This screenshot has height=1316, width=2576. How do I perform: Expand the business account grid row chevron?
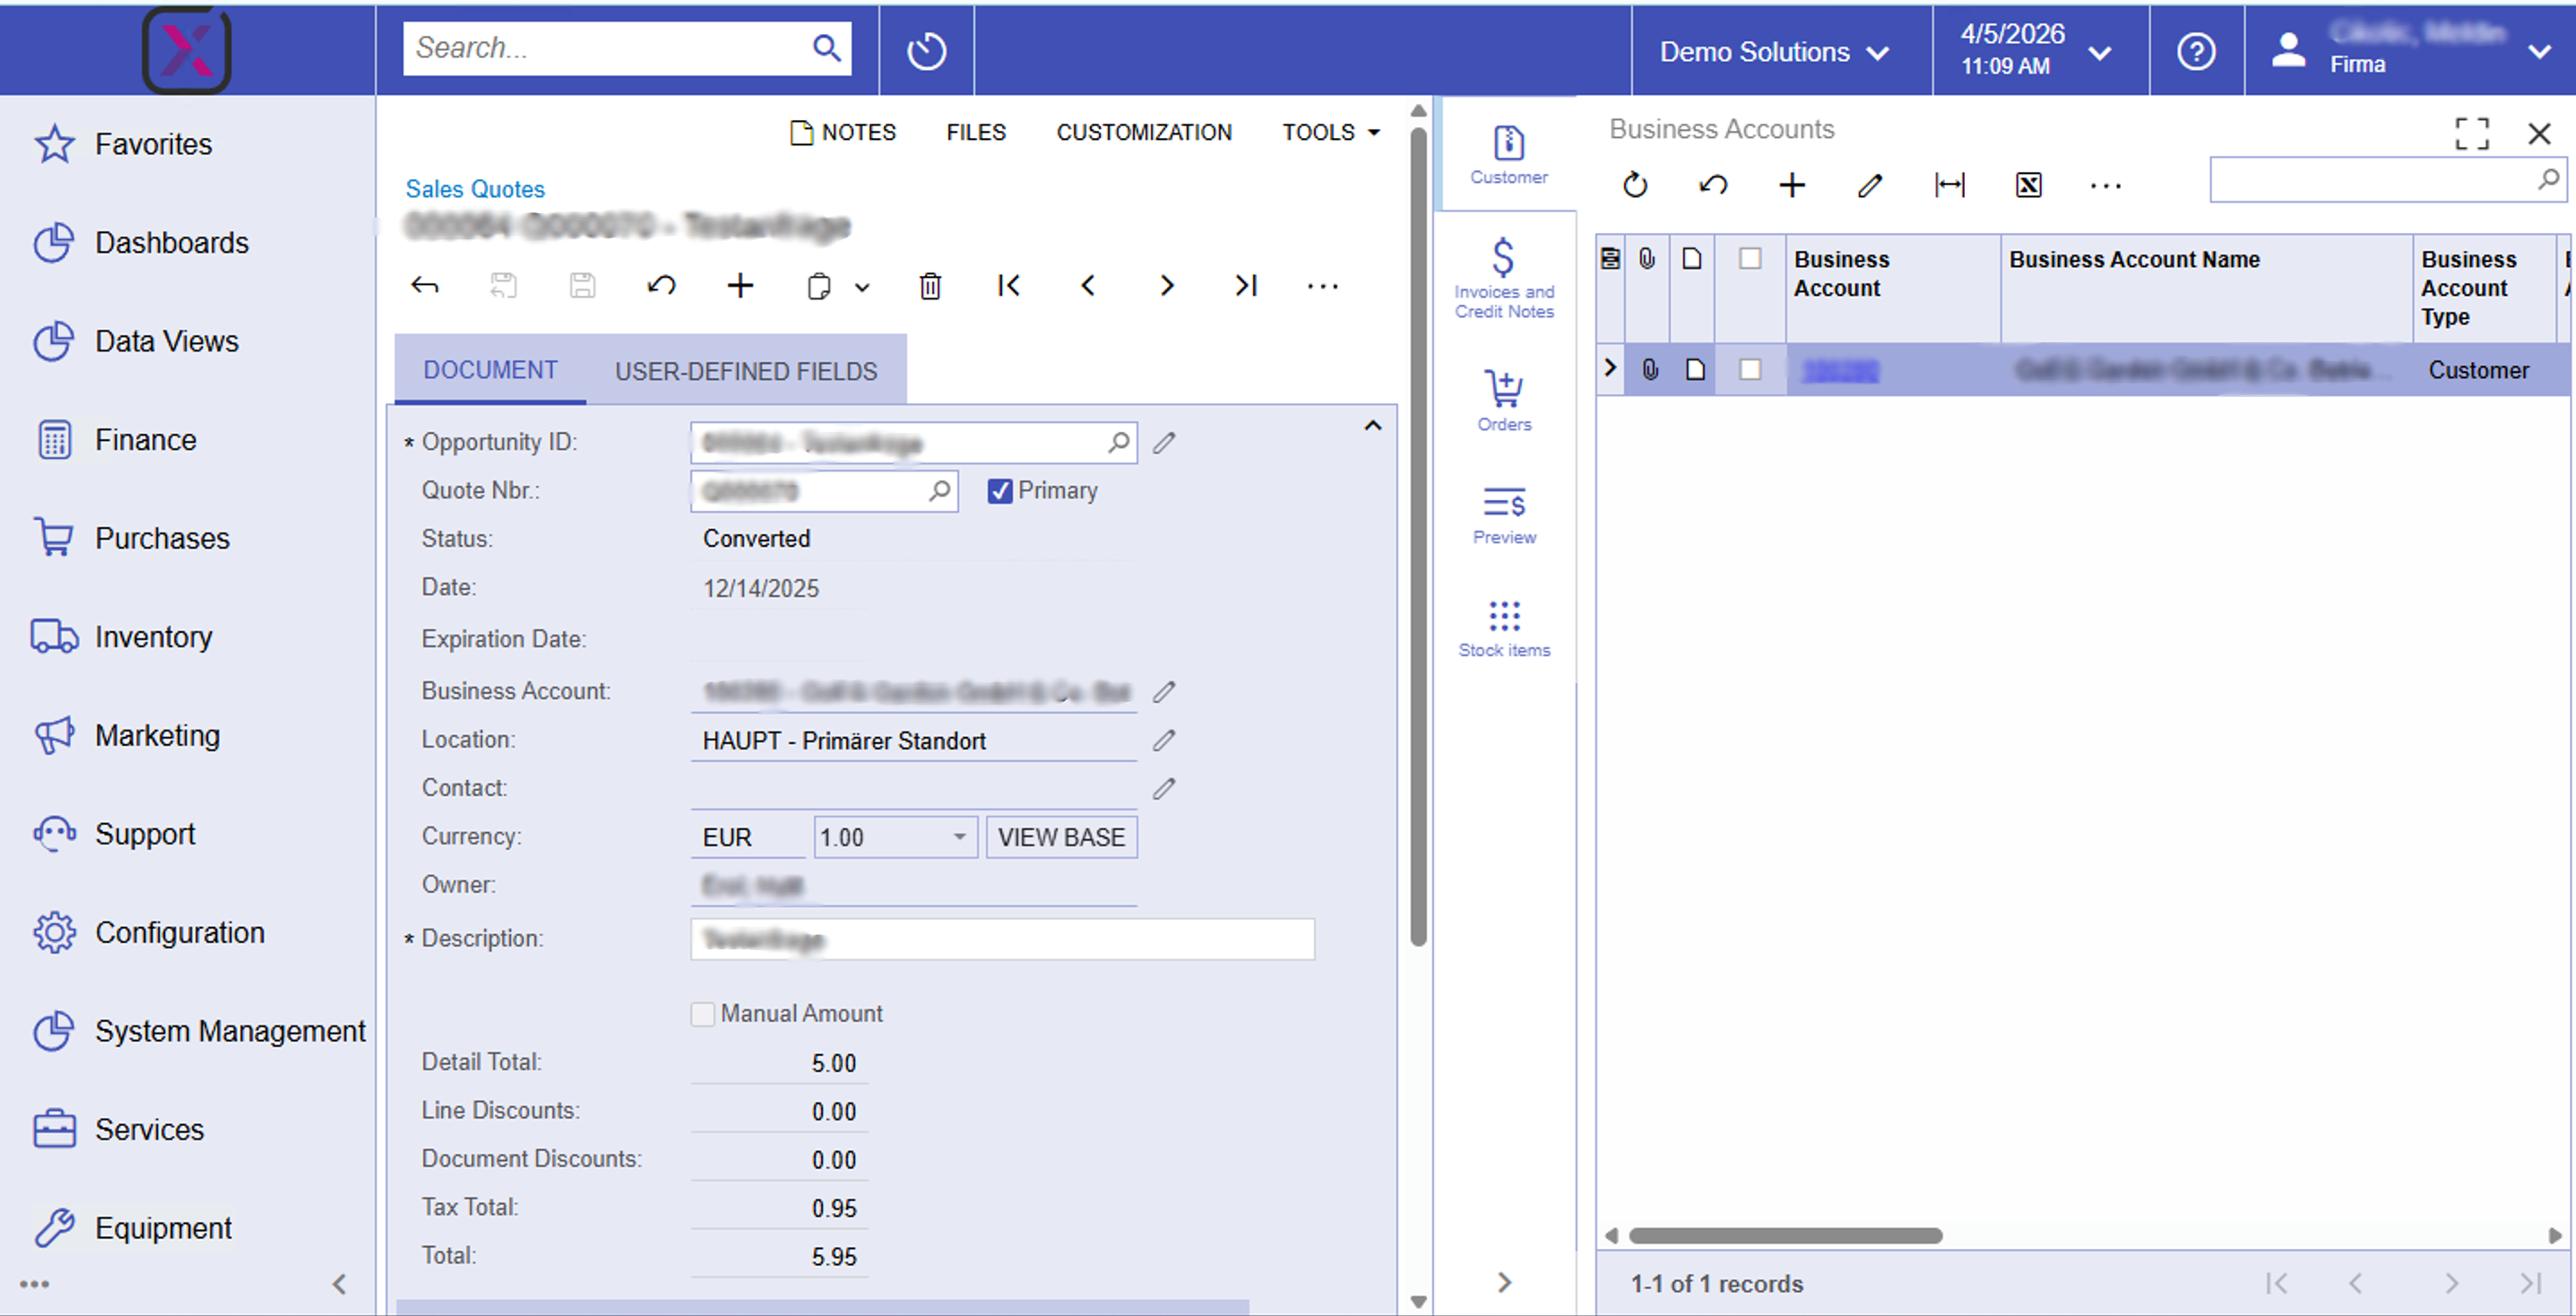click(1609, 369)
